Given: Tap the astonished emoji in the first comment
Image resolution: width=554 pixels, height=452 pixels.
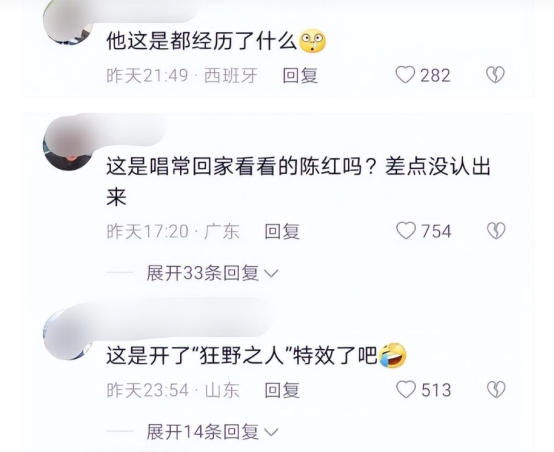Looking at the screenshot, I should click(x=312, y=41).
